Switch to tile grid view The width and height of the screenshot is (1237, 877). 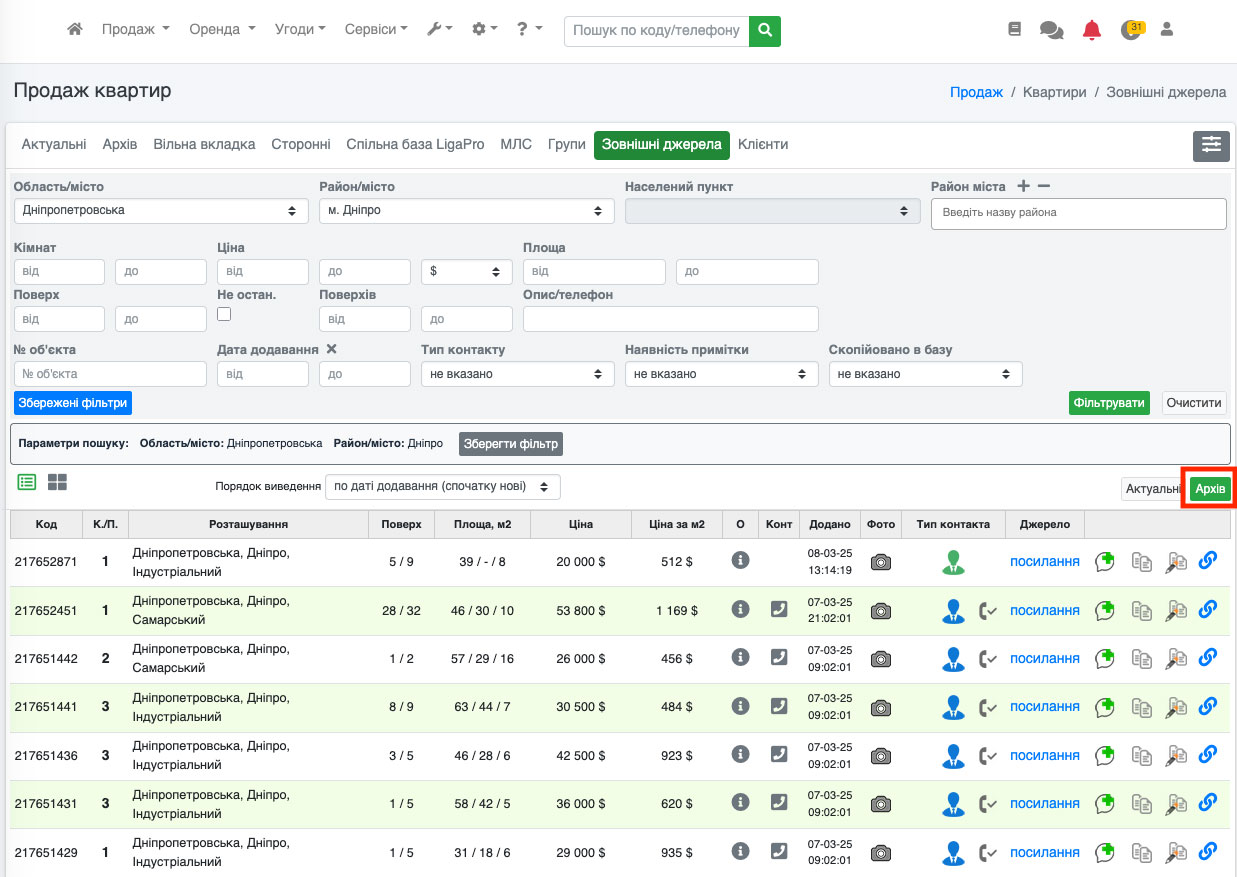[57, 482]
